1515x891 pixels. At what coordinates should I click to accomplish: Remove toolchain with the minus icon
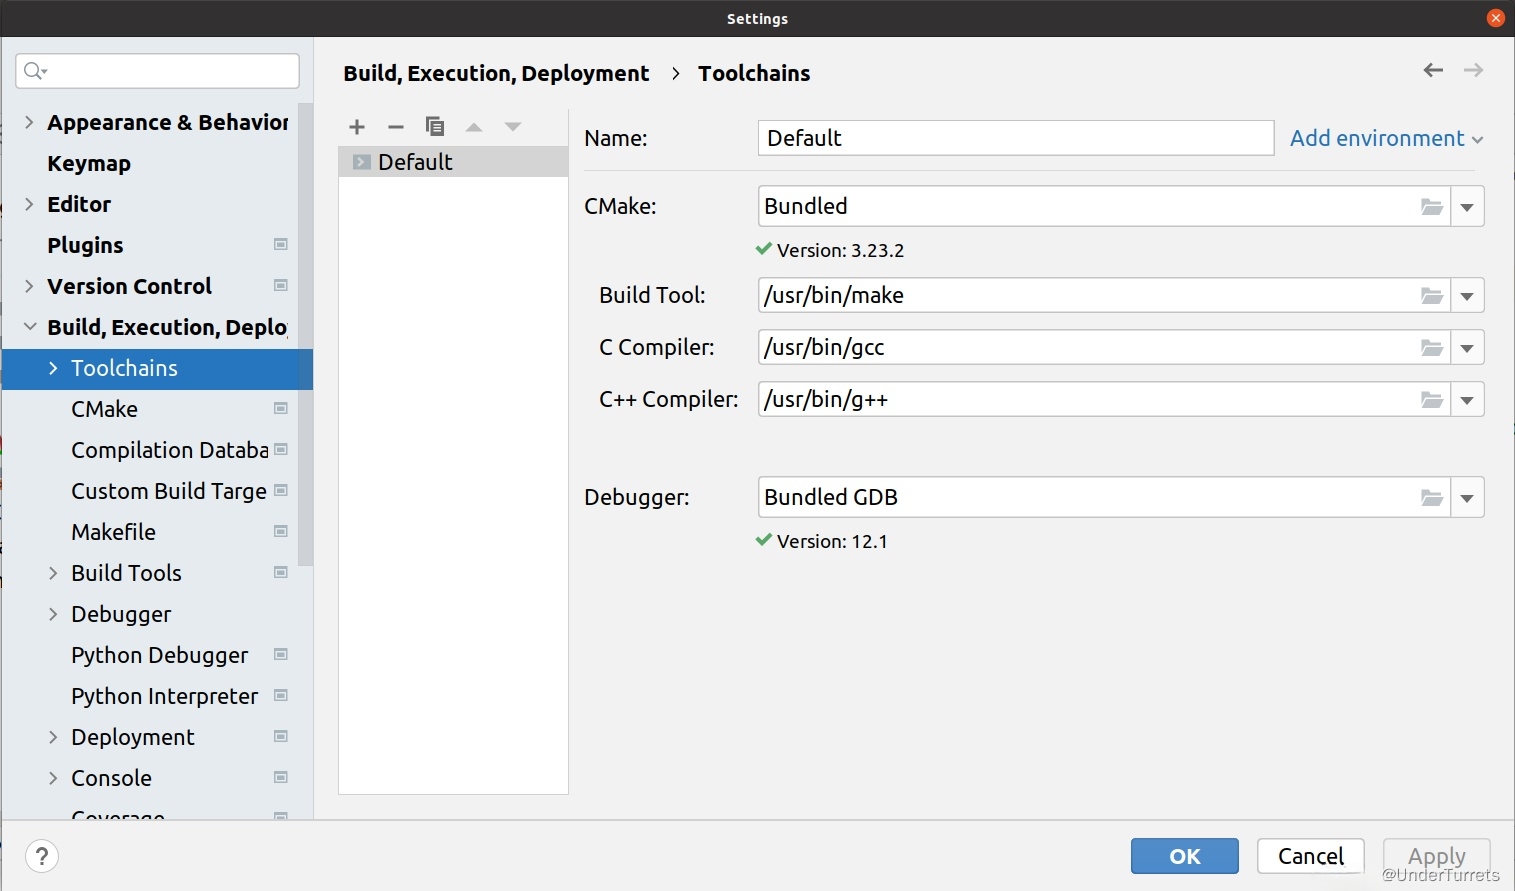[396, 127]
